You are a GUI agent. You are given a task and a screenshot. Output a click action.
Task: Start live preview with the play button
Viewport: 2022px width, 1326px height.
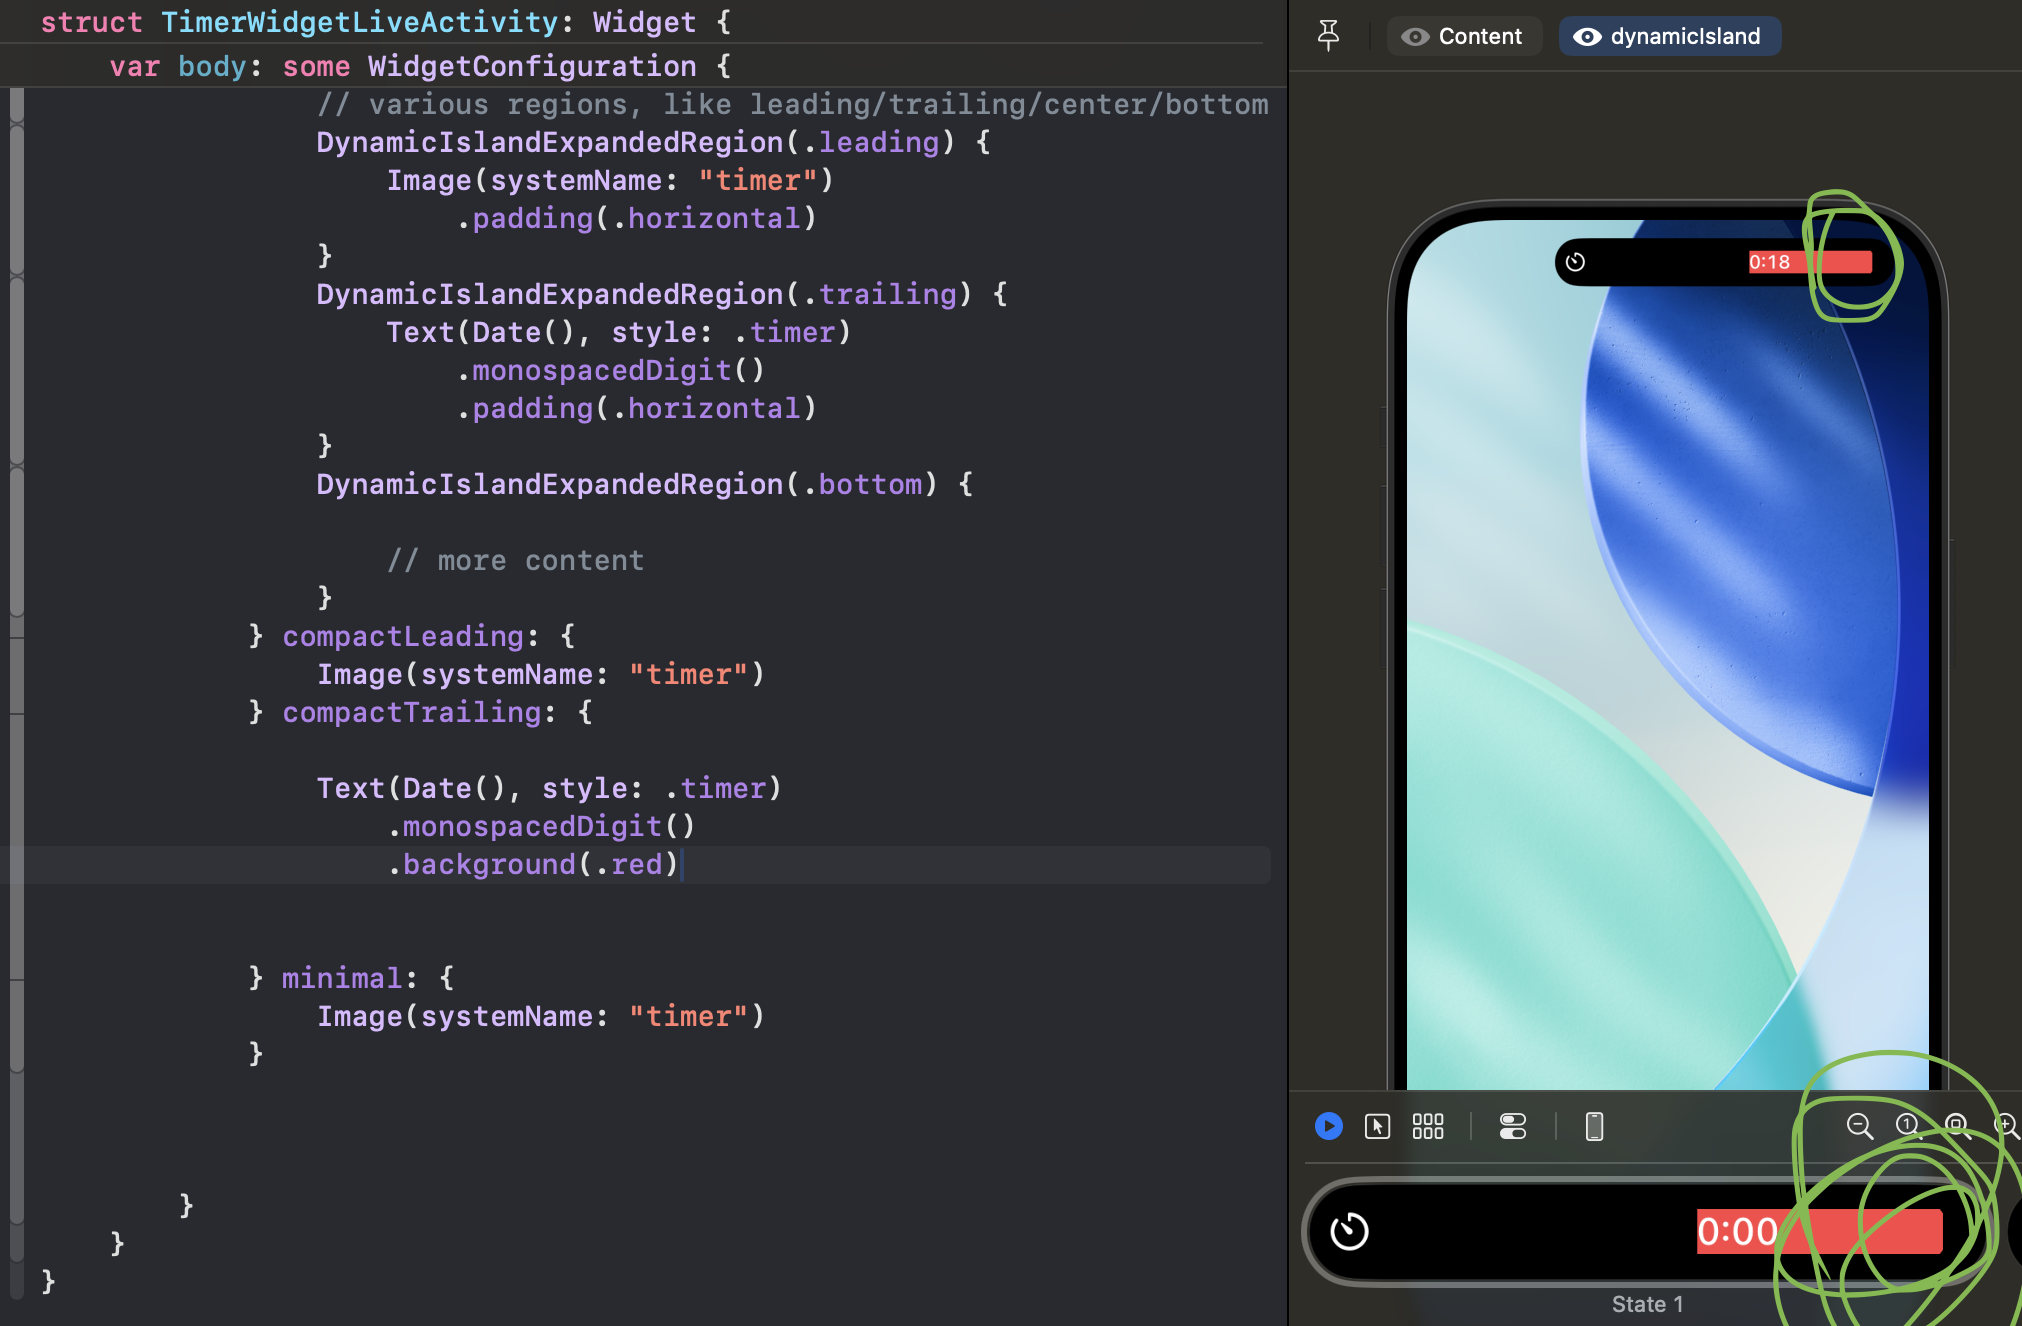[1328, 1126]
